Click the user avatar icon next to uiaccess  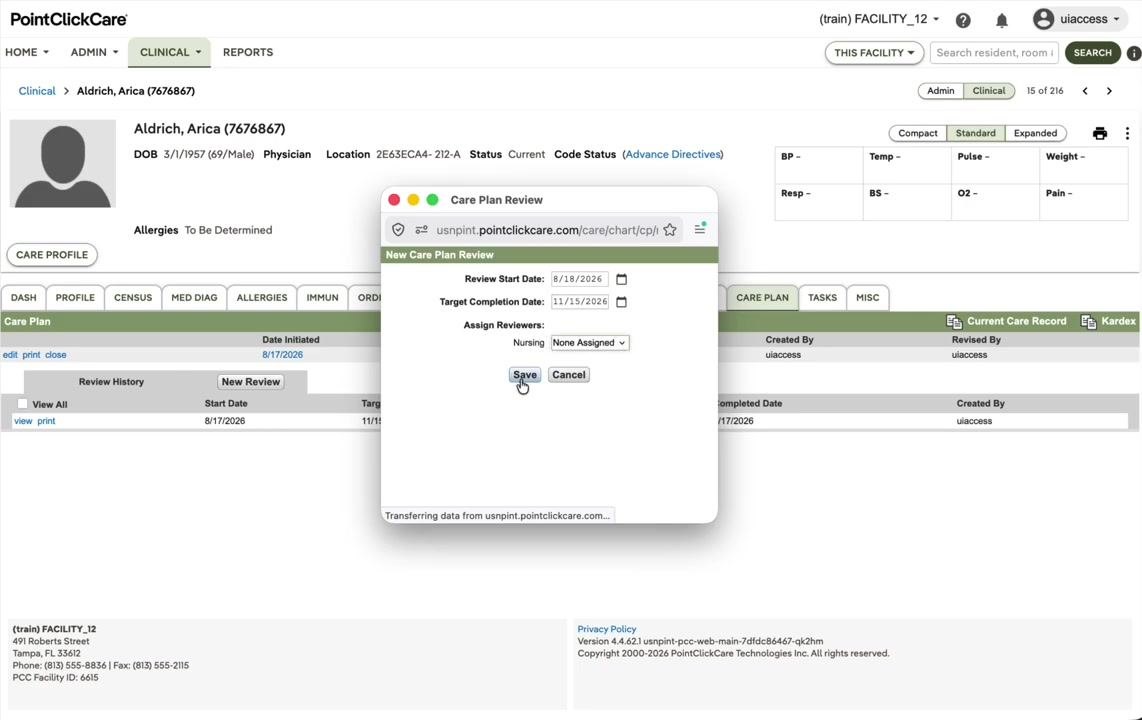point(1043,19)
